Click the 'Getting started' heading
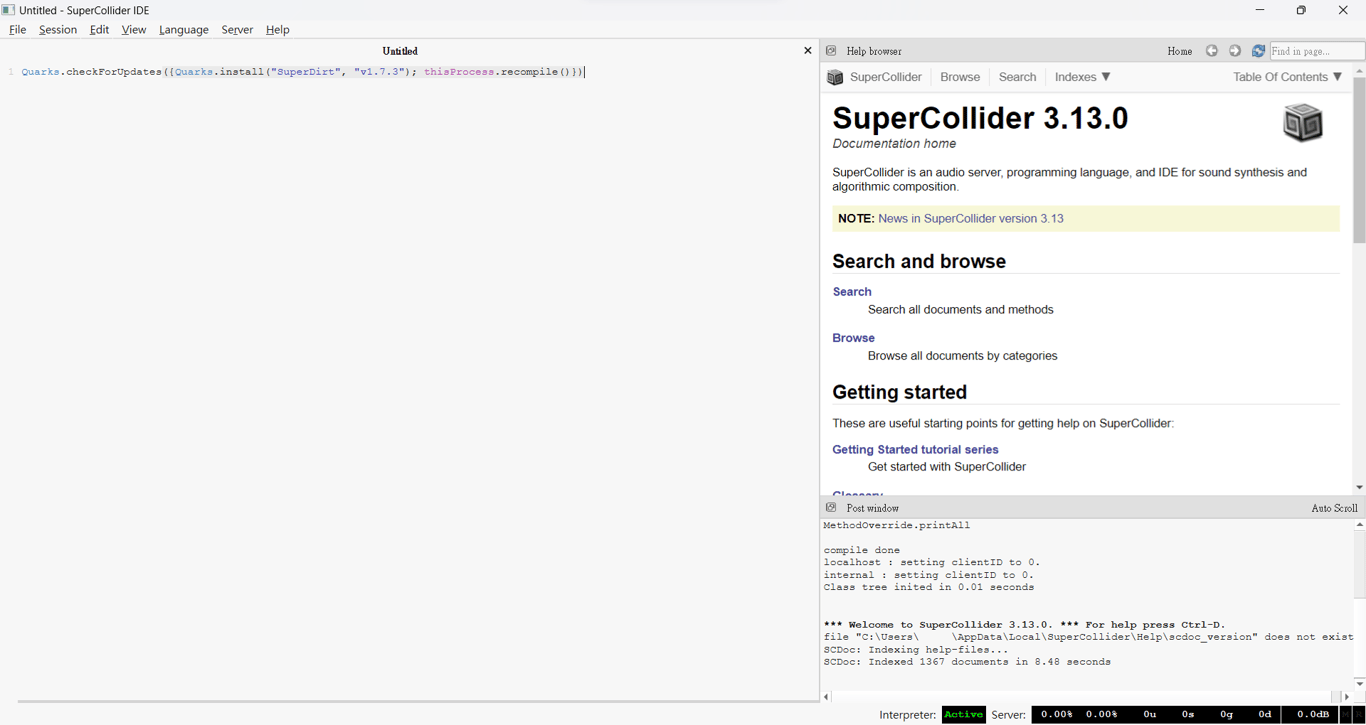1366x725 pixels. 899,393
